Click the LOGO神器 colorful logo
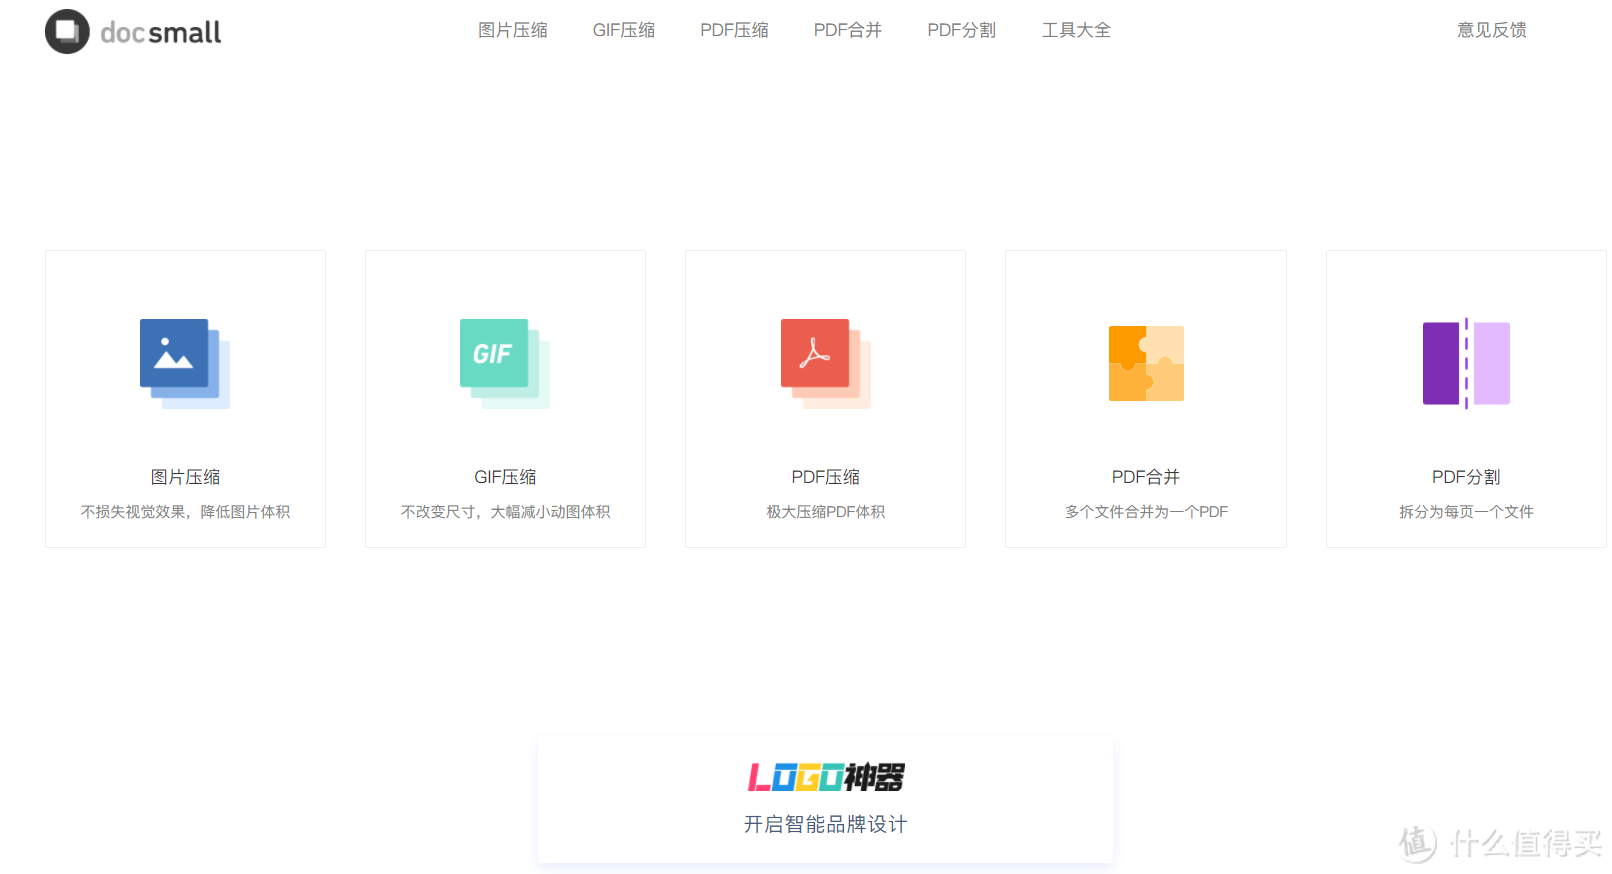1612x874 pixels. pyautogui.click(x=826, y=777)
